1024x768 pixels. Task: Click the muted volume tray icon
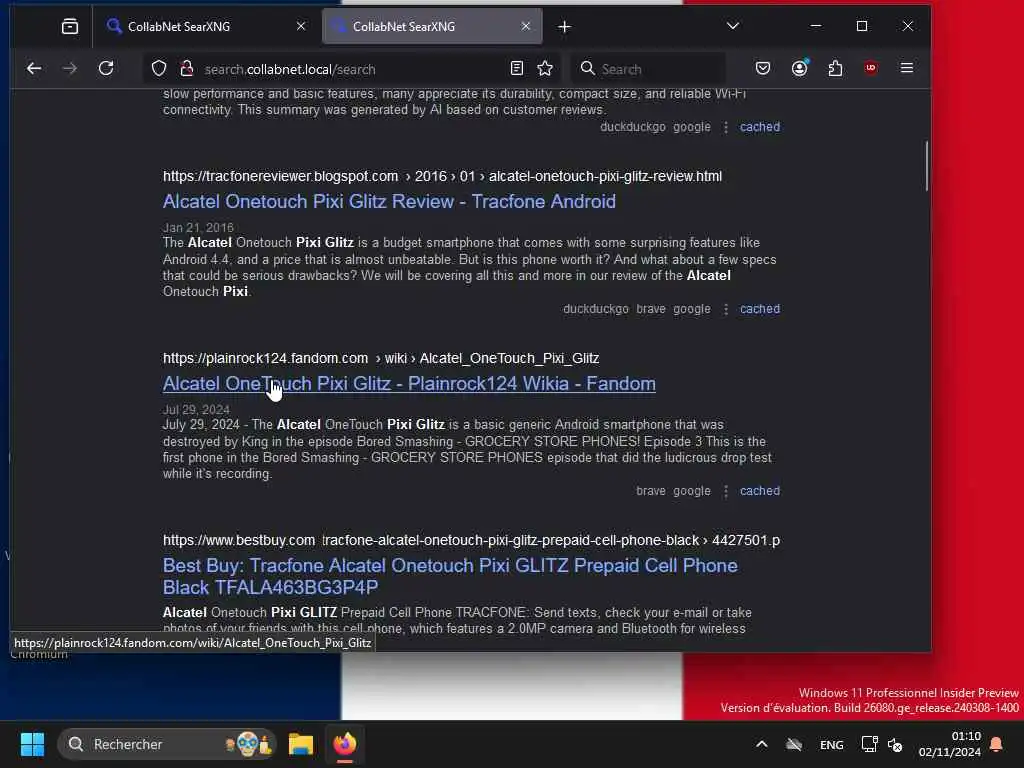point(895,744)
